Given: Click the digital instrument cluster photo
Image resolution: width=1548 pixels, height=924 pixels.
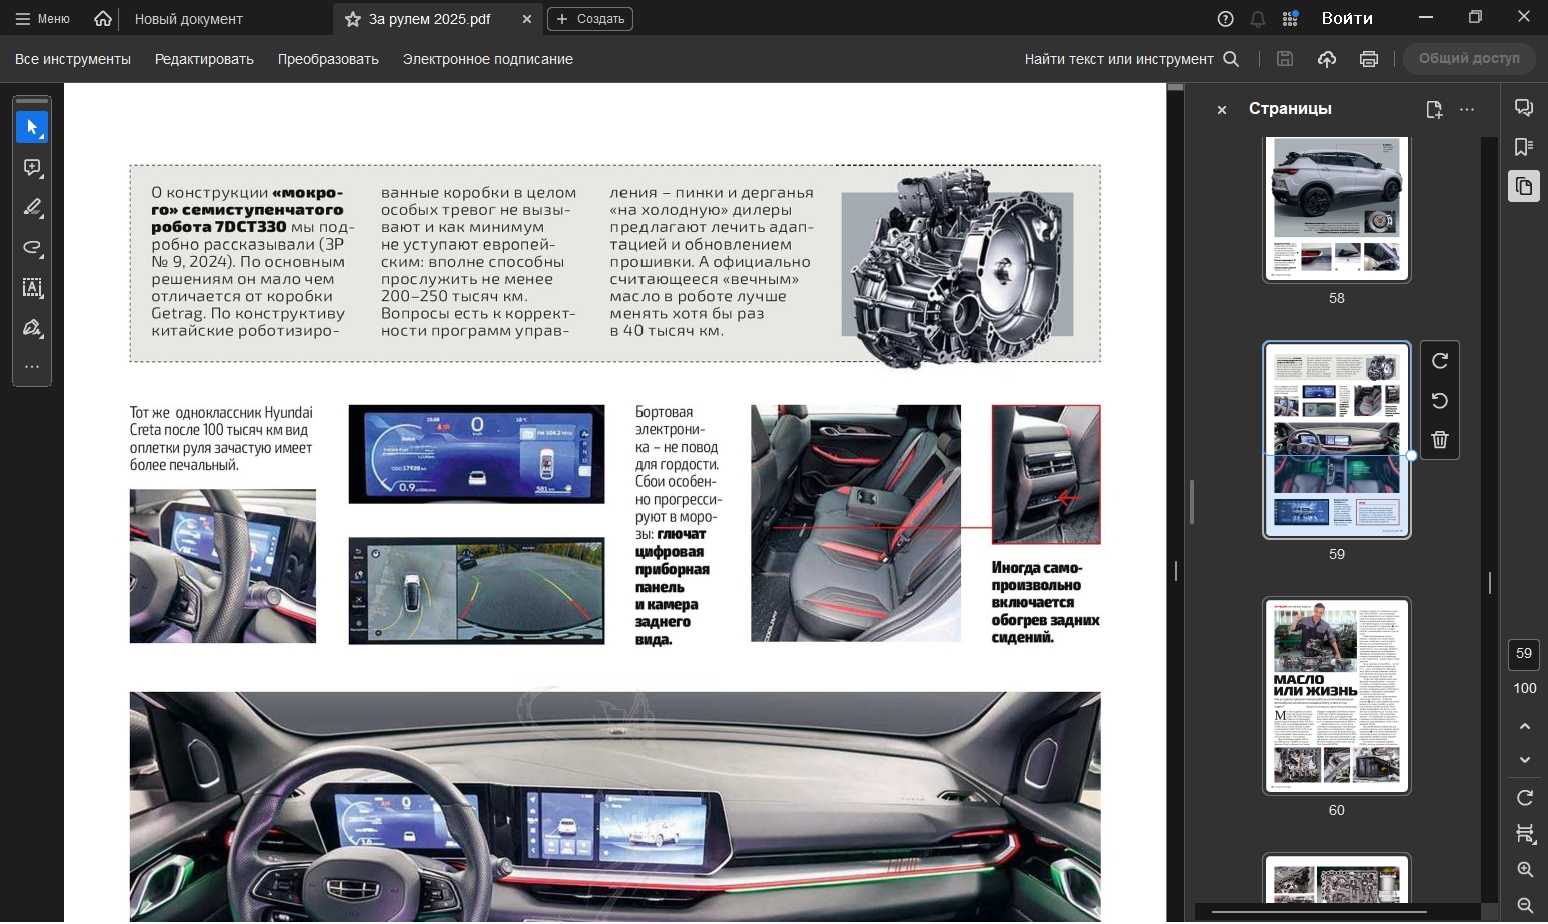Looking at the screenshot, I should tap(476, 454).
